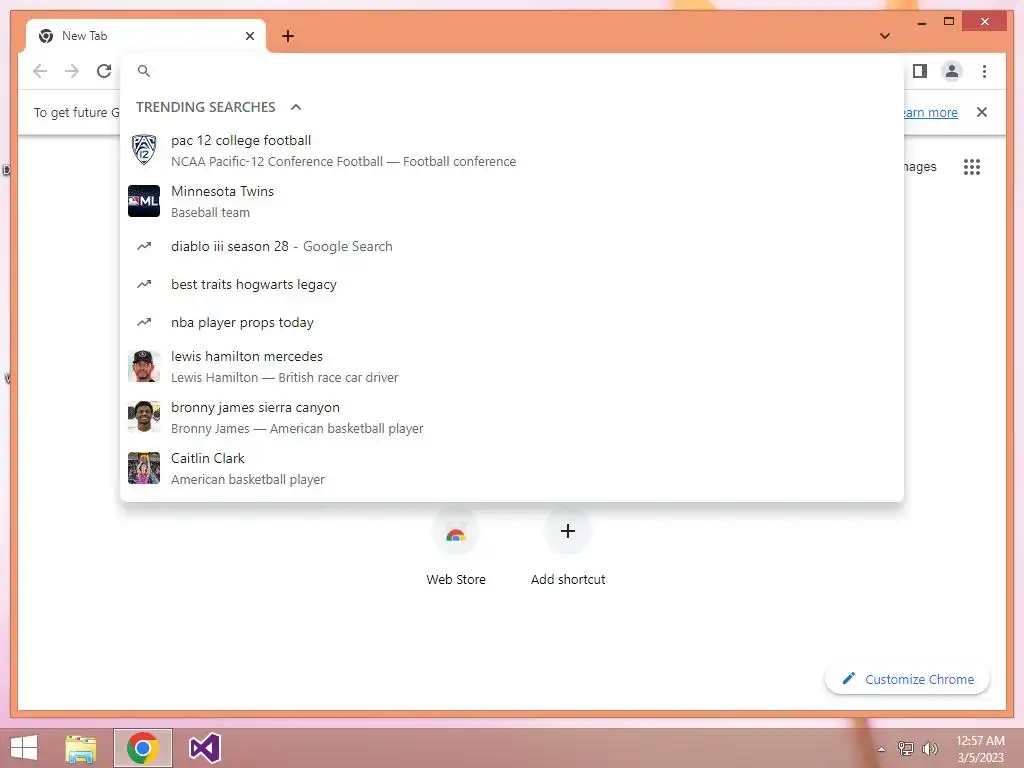Open the Web Store shortcut
This screenshot has height=768, width=1024.
click(456, 547)
